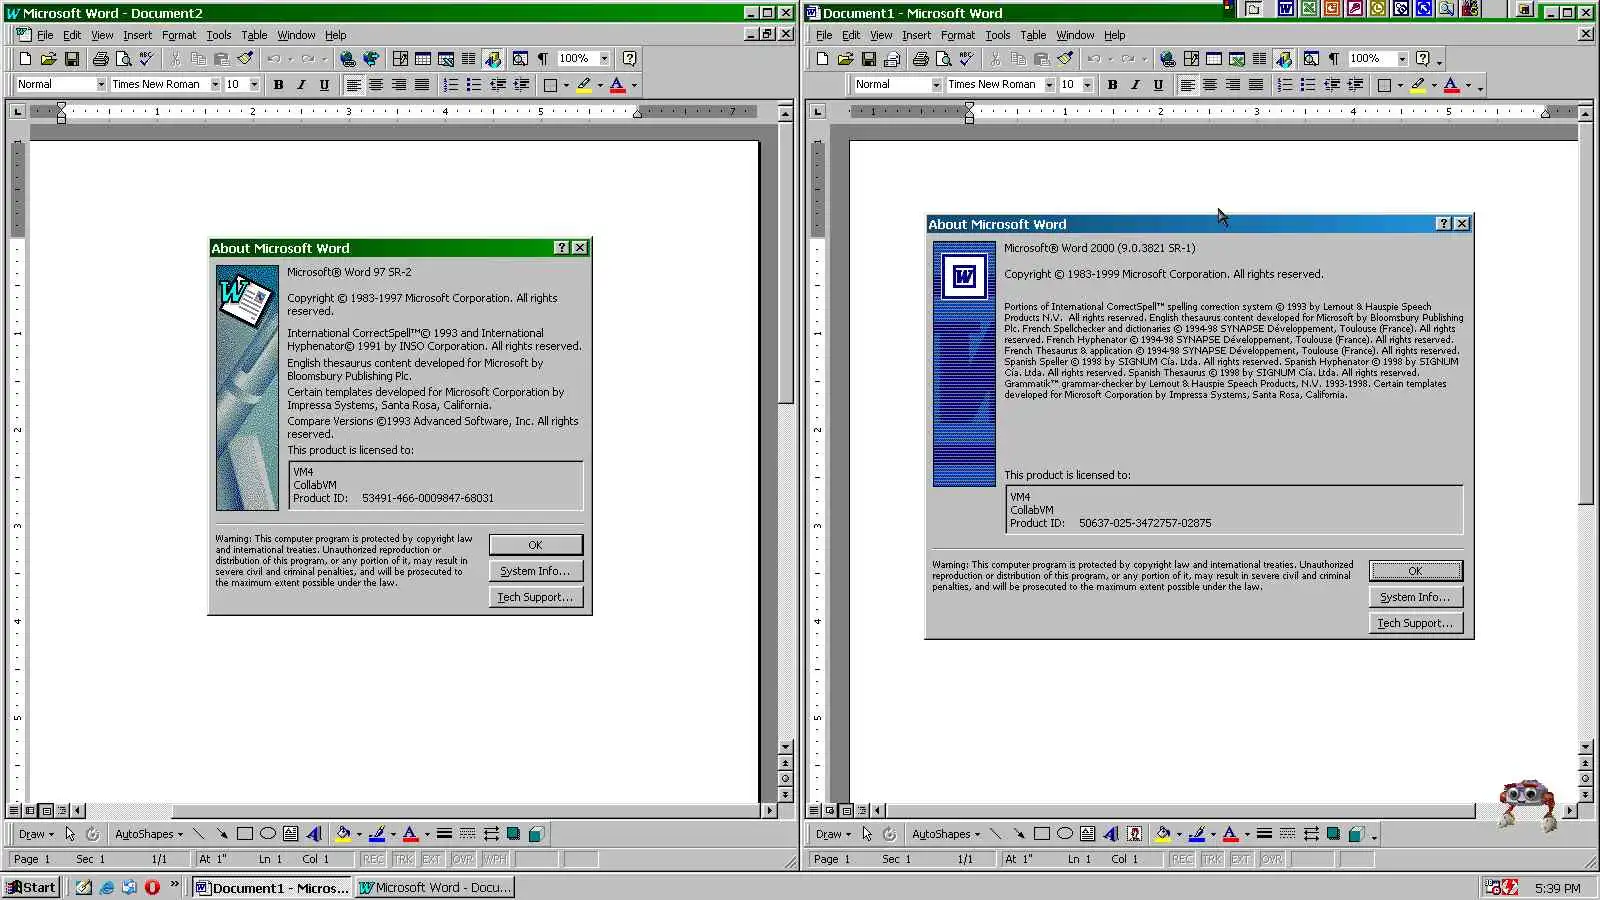
Task: Open the Zoom percentage dropdown in Word 97
Action: (x=604, y=59)
